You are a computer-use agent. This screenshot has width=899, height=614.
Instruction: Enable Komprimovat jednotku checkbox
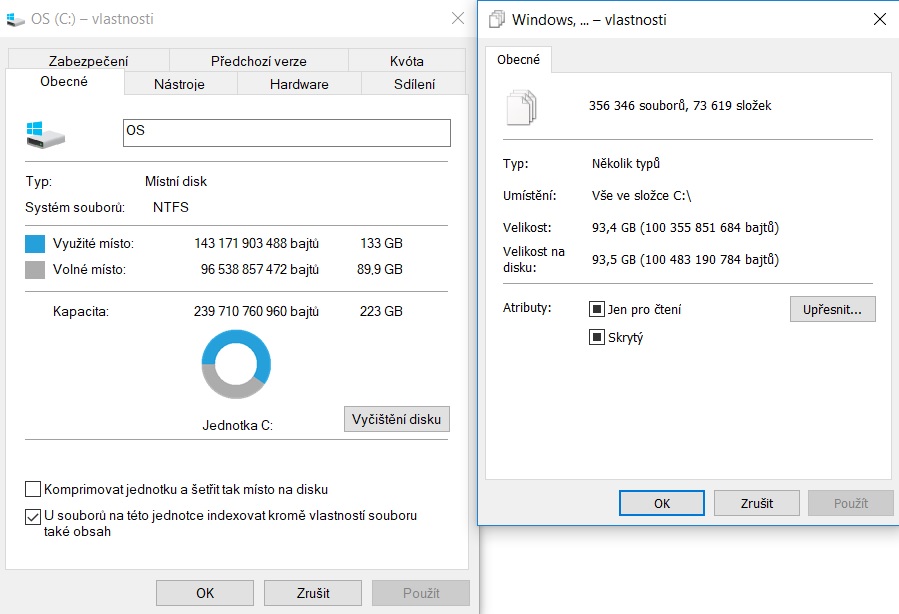(x=33, y=489)
